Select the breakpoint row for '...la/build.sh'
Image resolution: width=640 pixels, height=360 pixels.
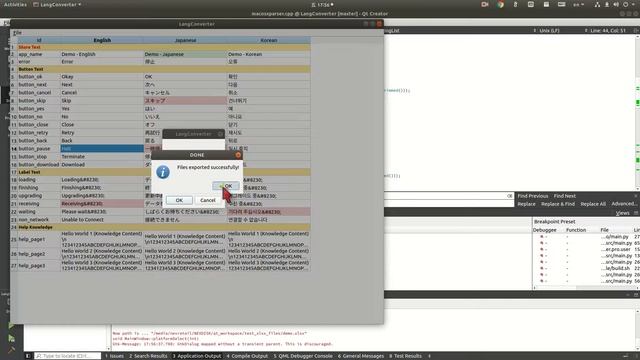point(587,269)
